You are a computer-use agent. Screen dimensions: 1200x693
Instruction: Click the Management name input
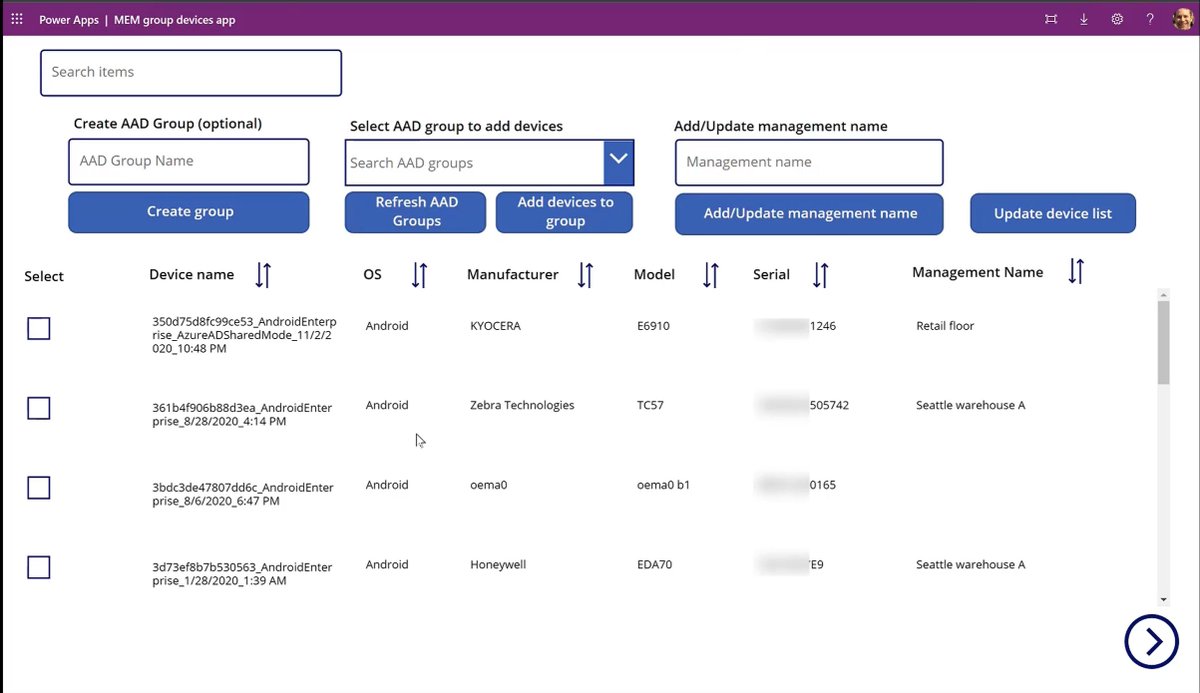pyautogui.click(x=809, y=162)
